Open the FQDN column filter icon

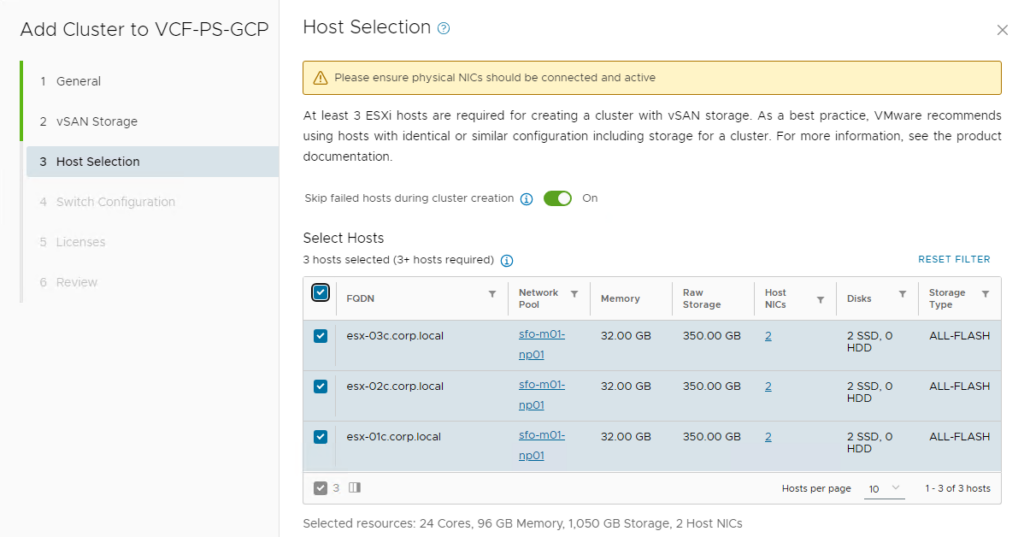[x=492, y=294]
